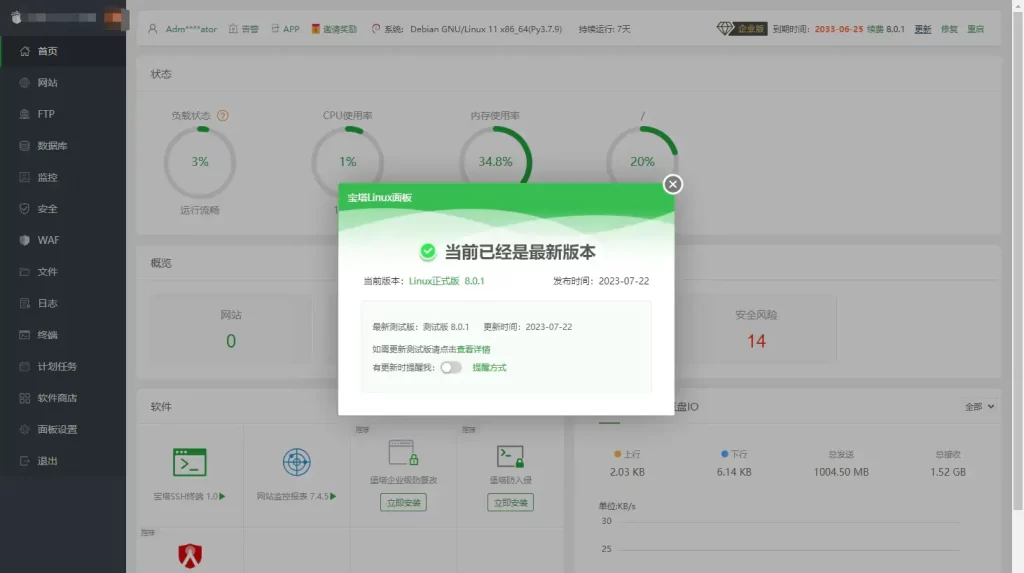Open the 网站监控报表 radar icon
This screenshot has width=1024, height=573.
coord(296,462)
